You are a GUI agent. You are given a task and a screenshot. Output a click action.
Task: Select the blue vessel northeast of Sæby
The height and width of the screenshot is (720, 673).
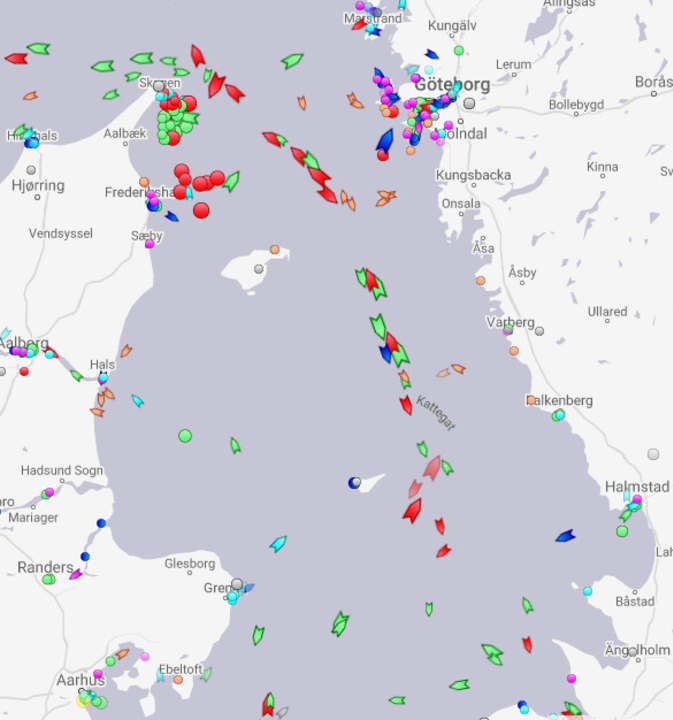172,215
